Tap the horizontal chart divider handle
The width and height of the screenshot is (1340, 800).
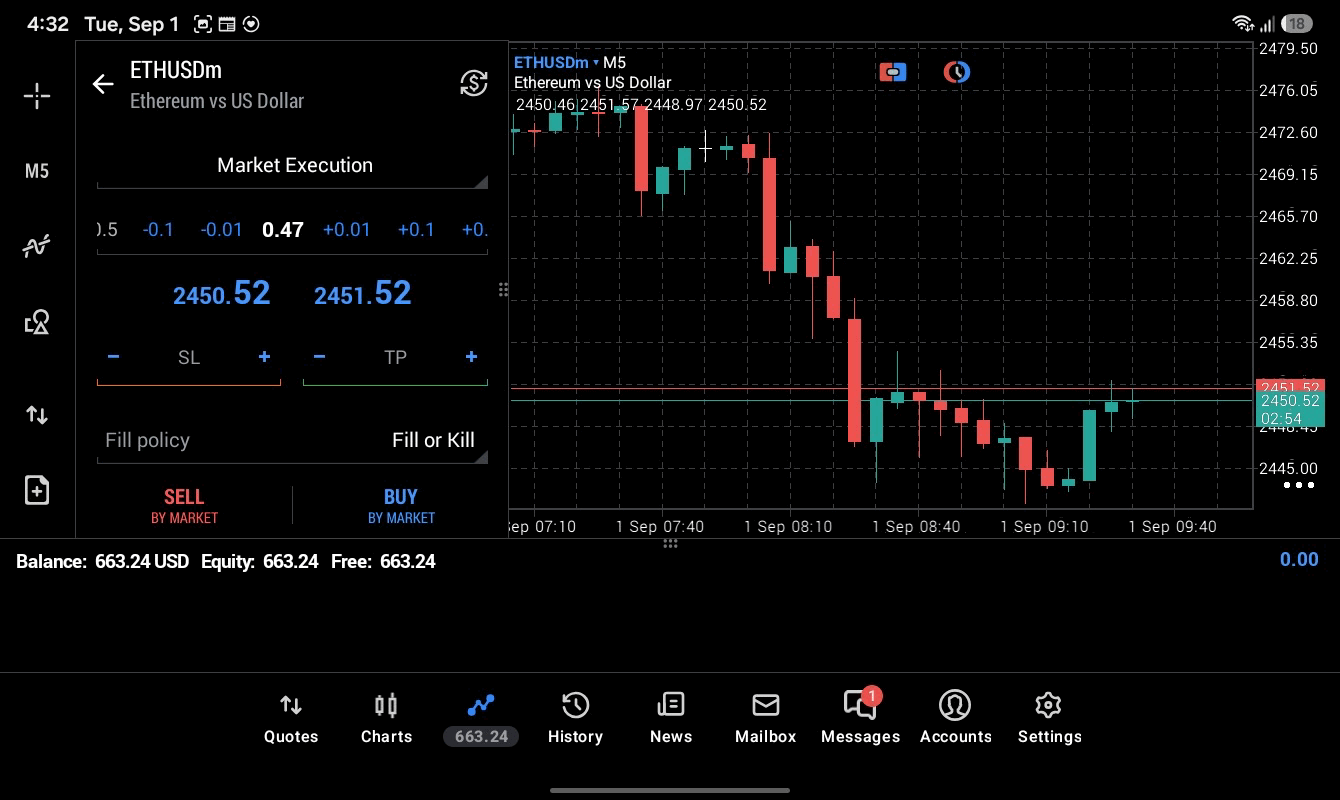[x=671, y=544]
